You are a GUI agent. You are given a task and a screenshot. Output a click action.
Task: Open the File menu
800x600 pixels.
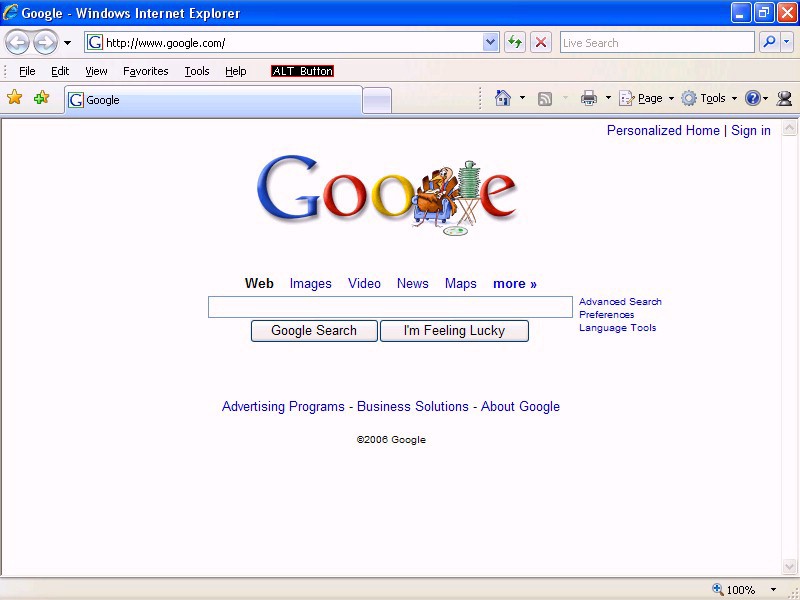(x=27, y=71)
